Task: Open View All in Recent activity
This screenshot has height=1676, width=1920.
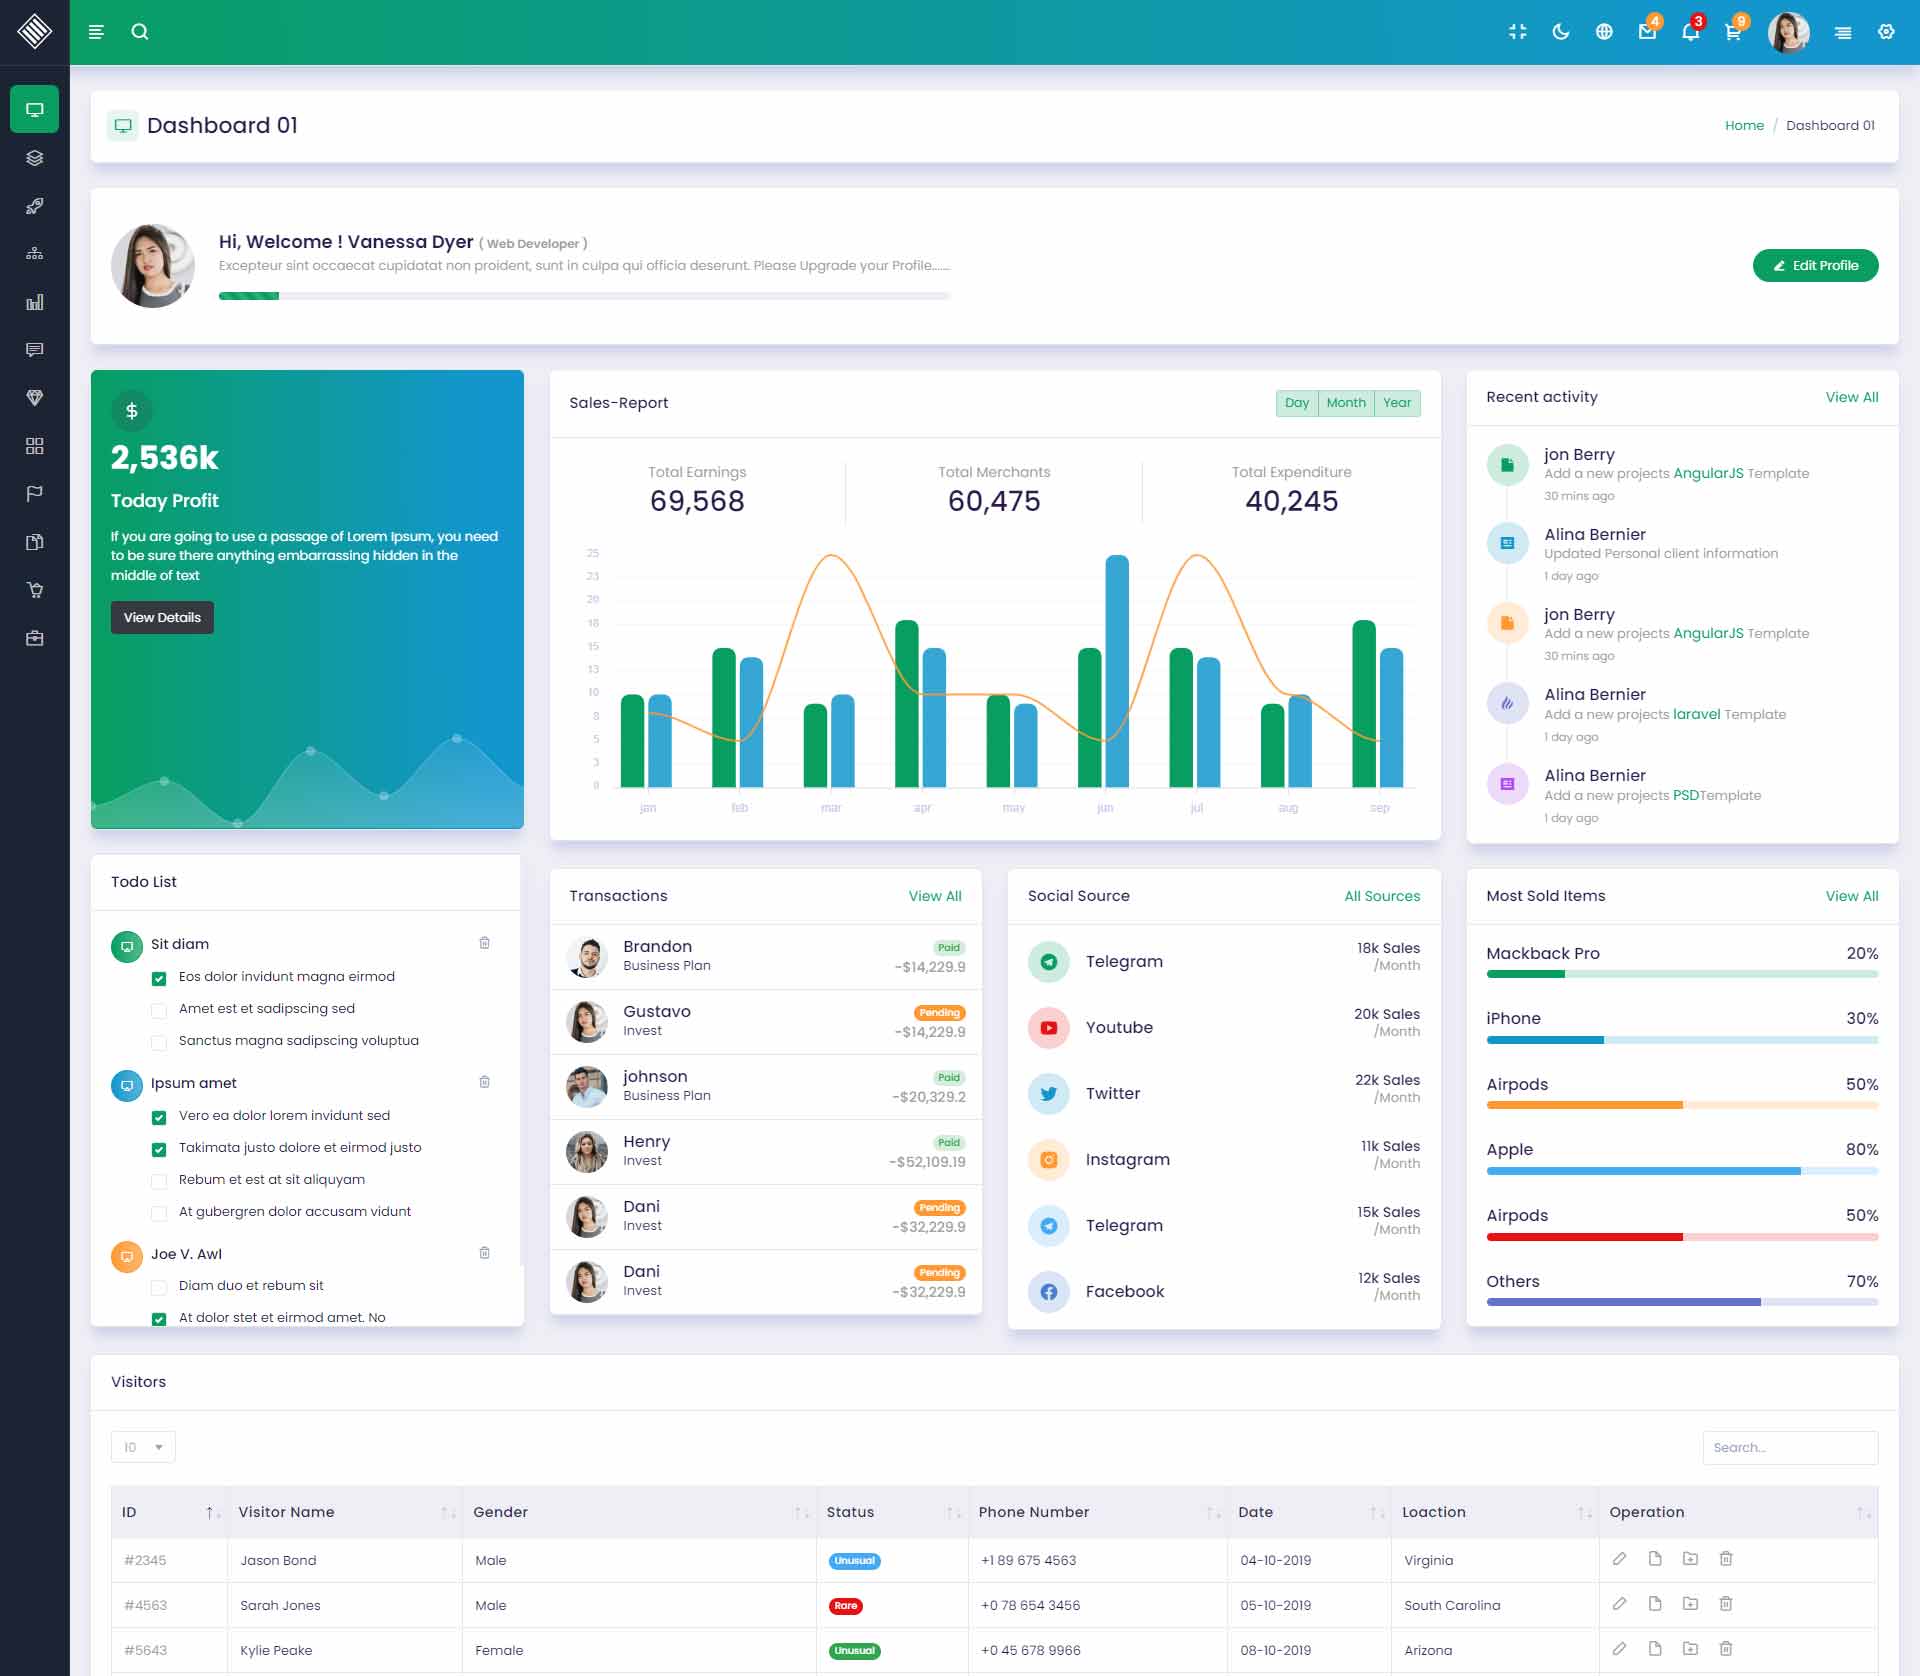Action: 1851,397
